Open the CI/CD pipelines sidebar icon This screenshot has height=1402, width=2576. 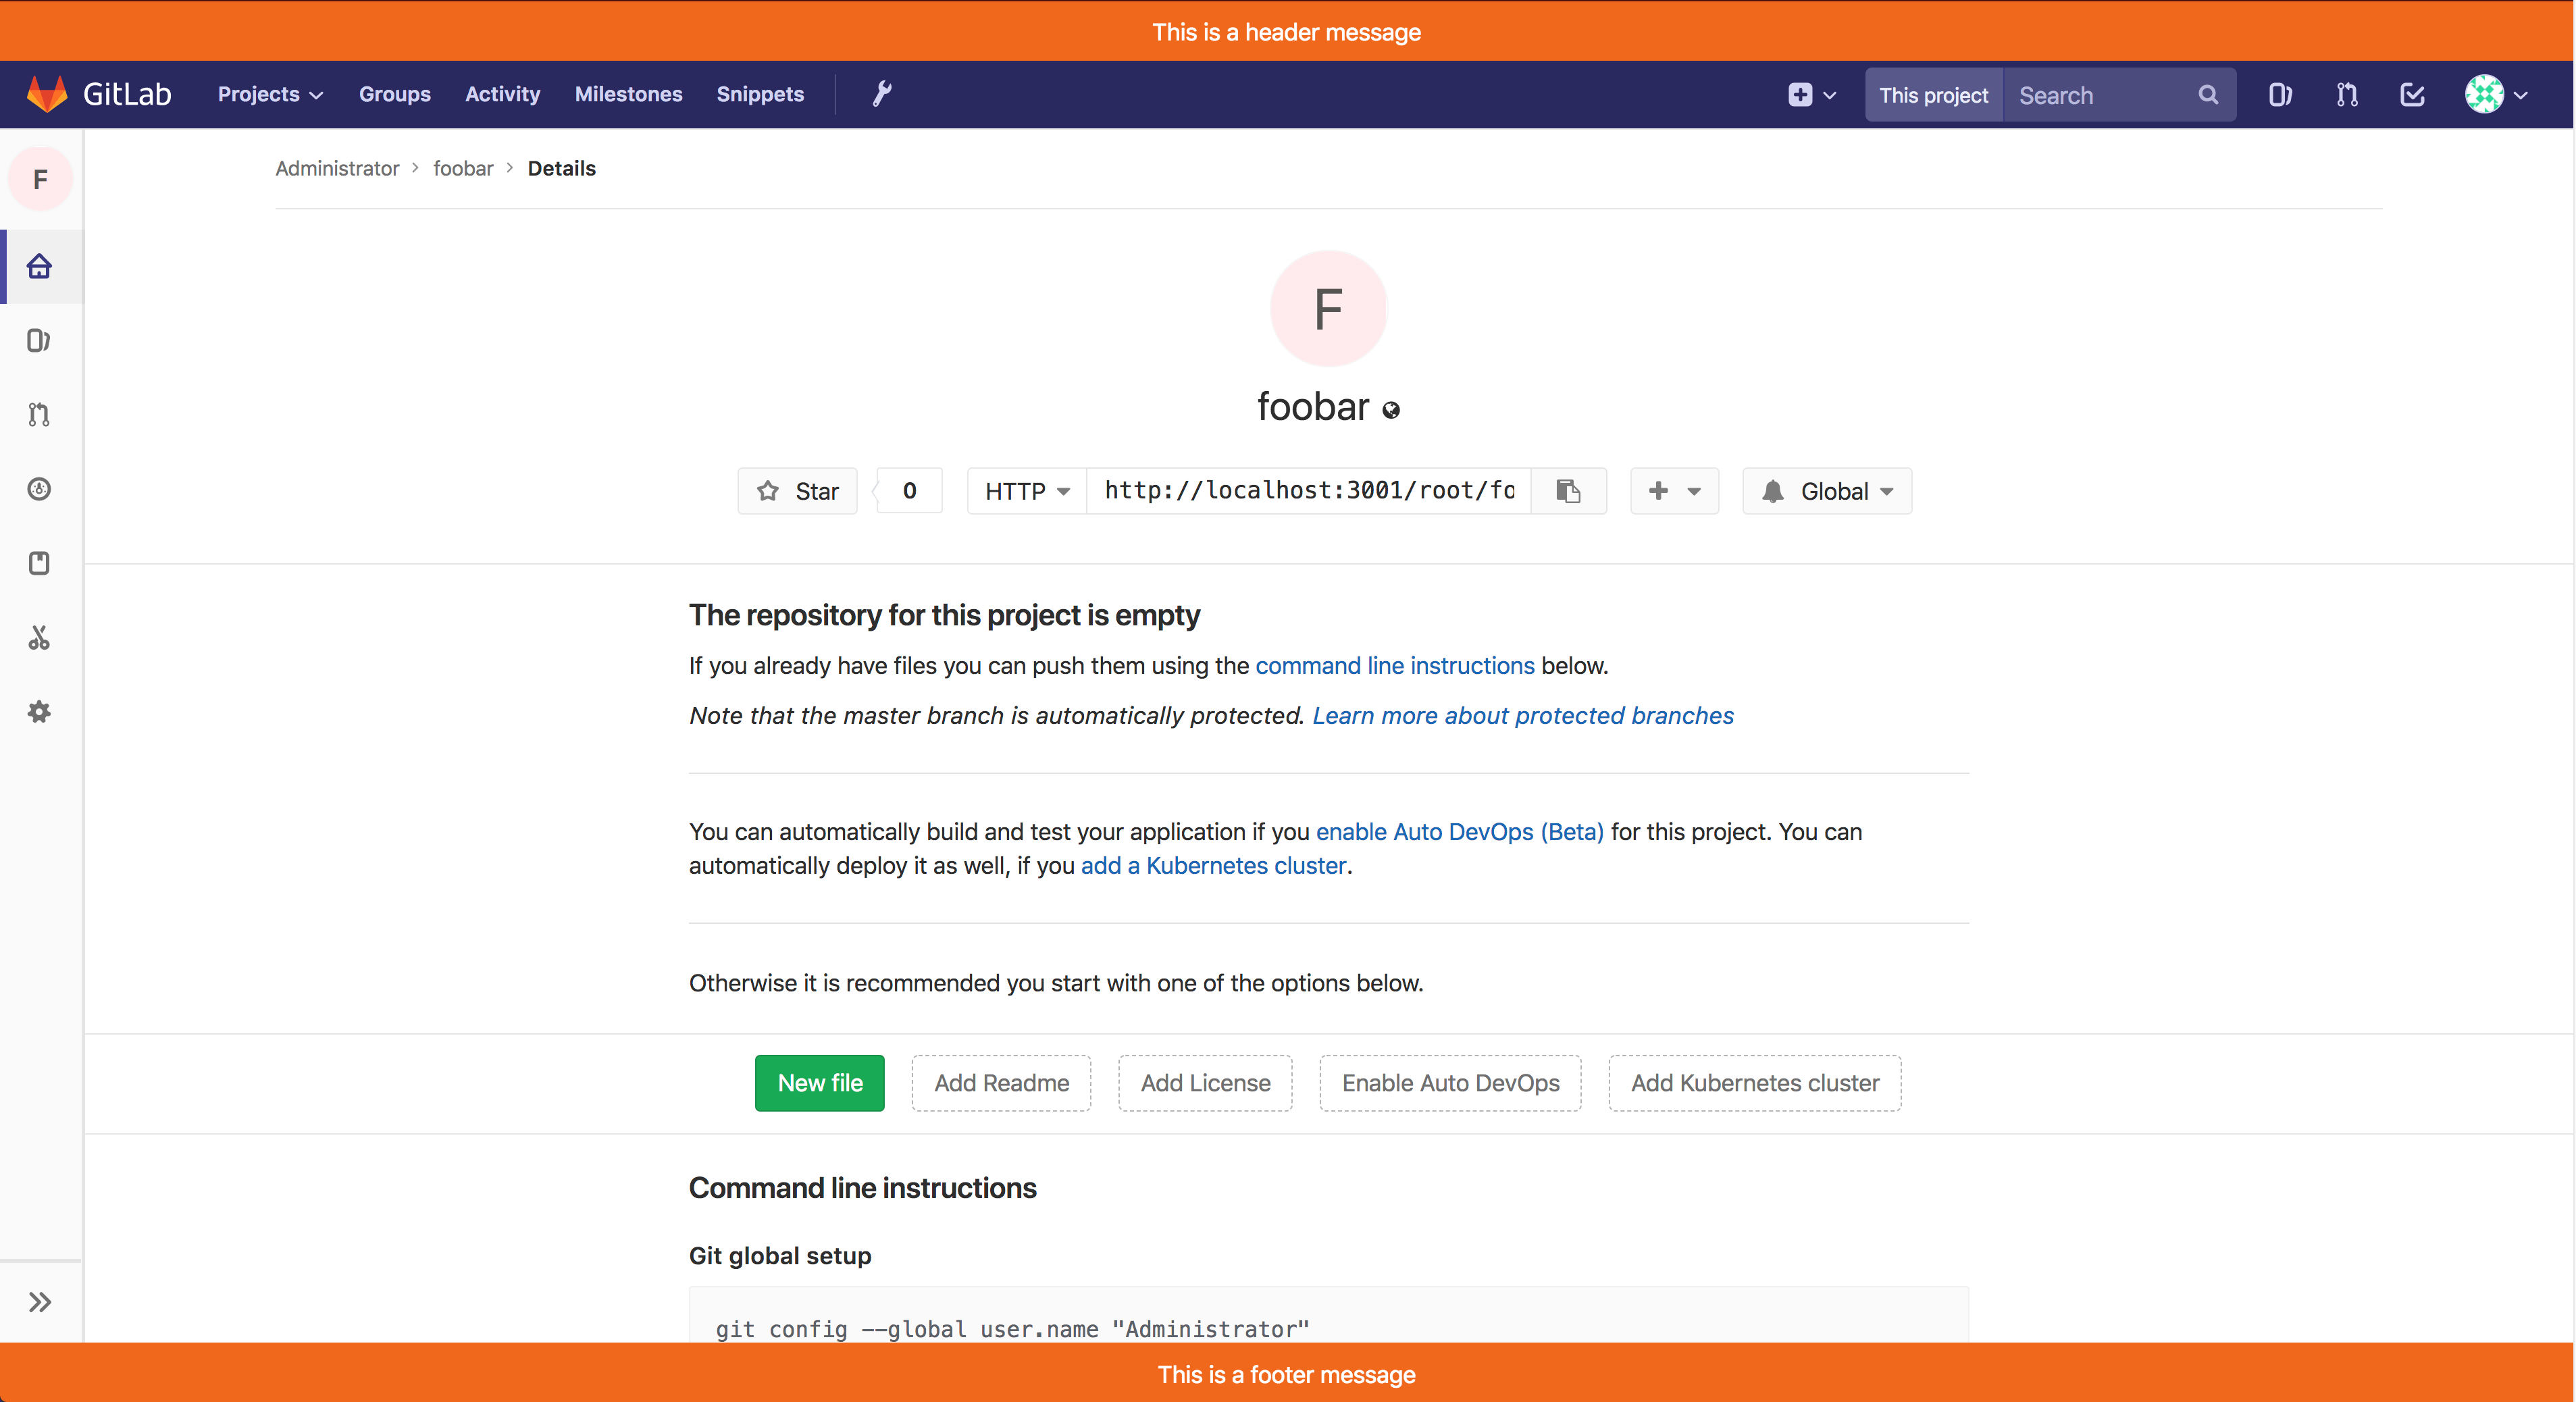(x=41, y=489)
